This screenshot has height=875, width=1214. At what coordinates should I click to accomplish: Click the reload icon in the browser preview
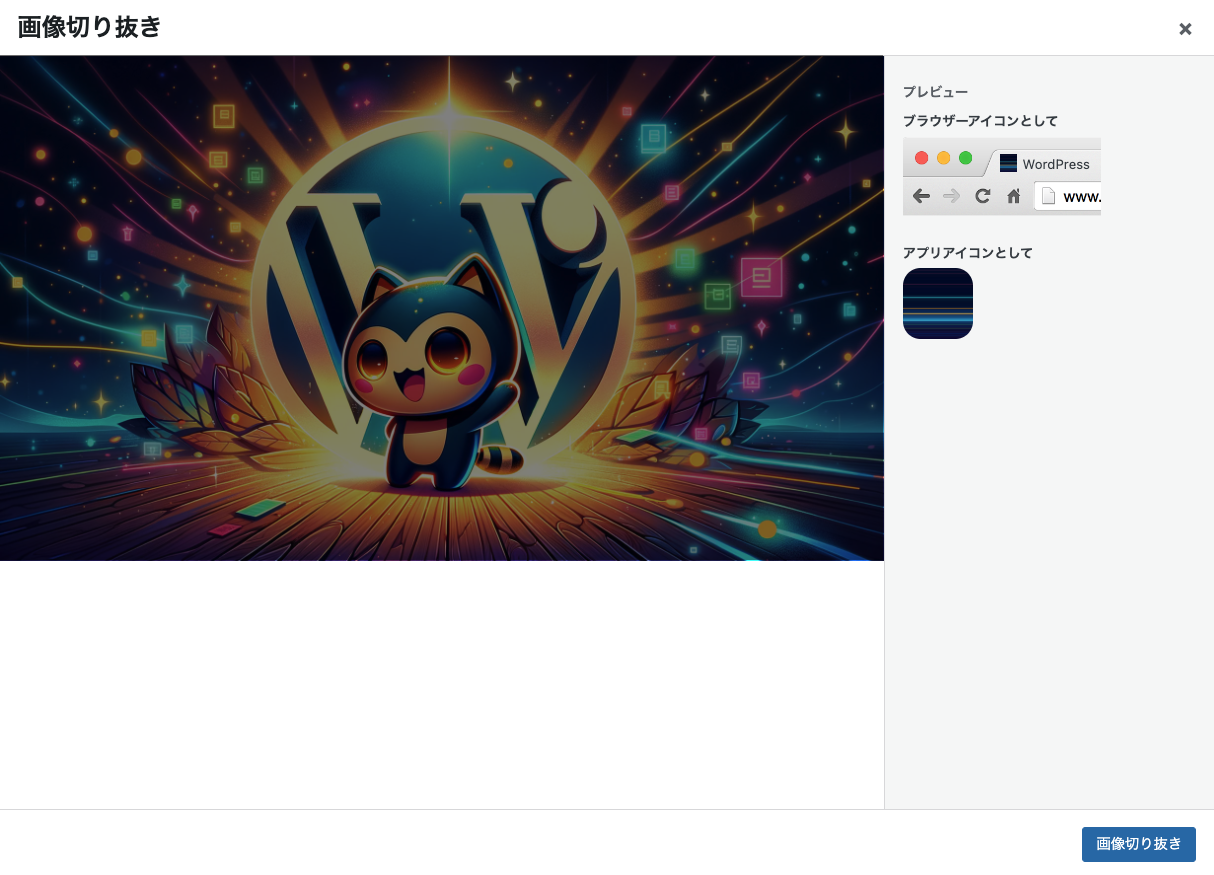pos(983,196)
